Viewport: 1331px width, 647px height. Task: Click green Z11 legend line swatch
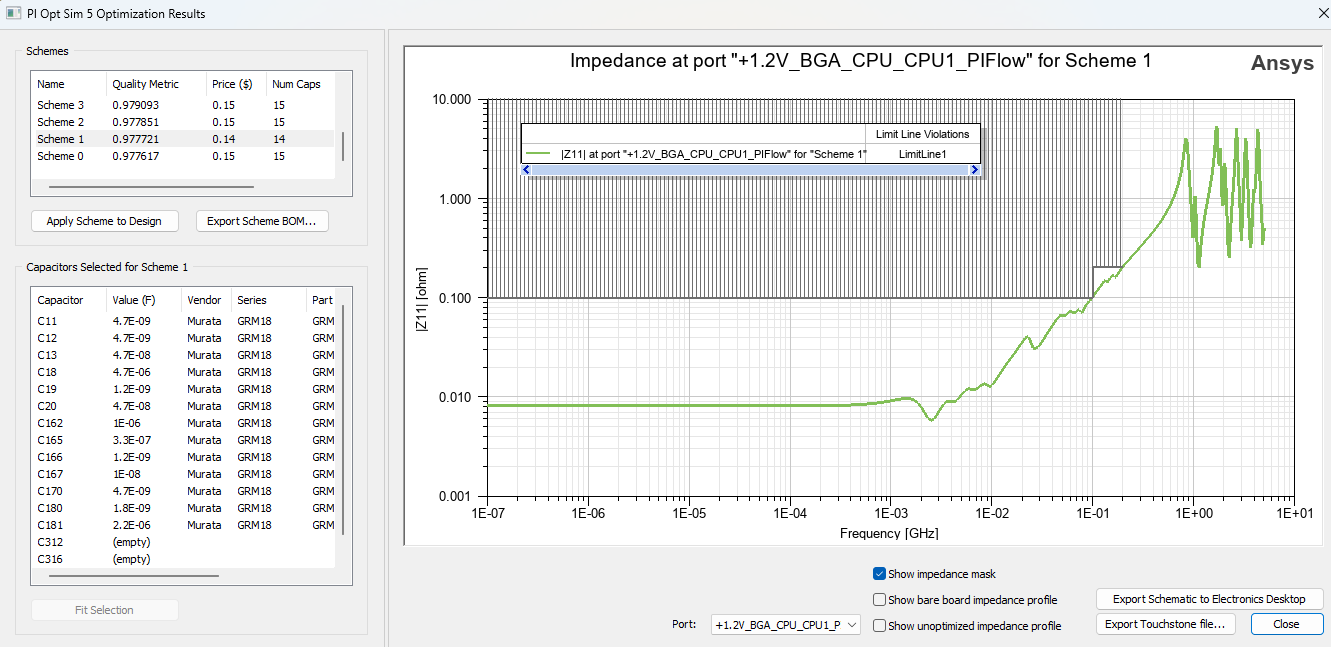point(539,154)
